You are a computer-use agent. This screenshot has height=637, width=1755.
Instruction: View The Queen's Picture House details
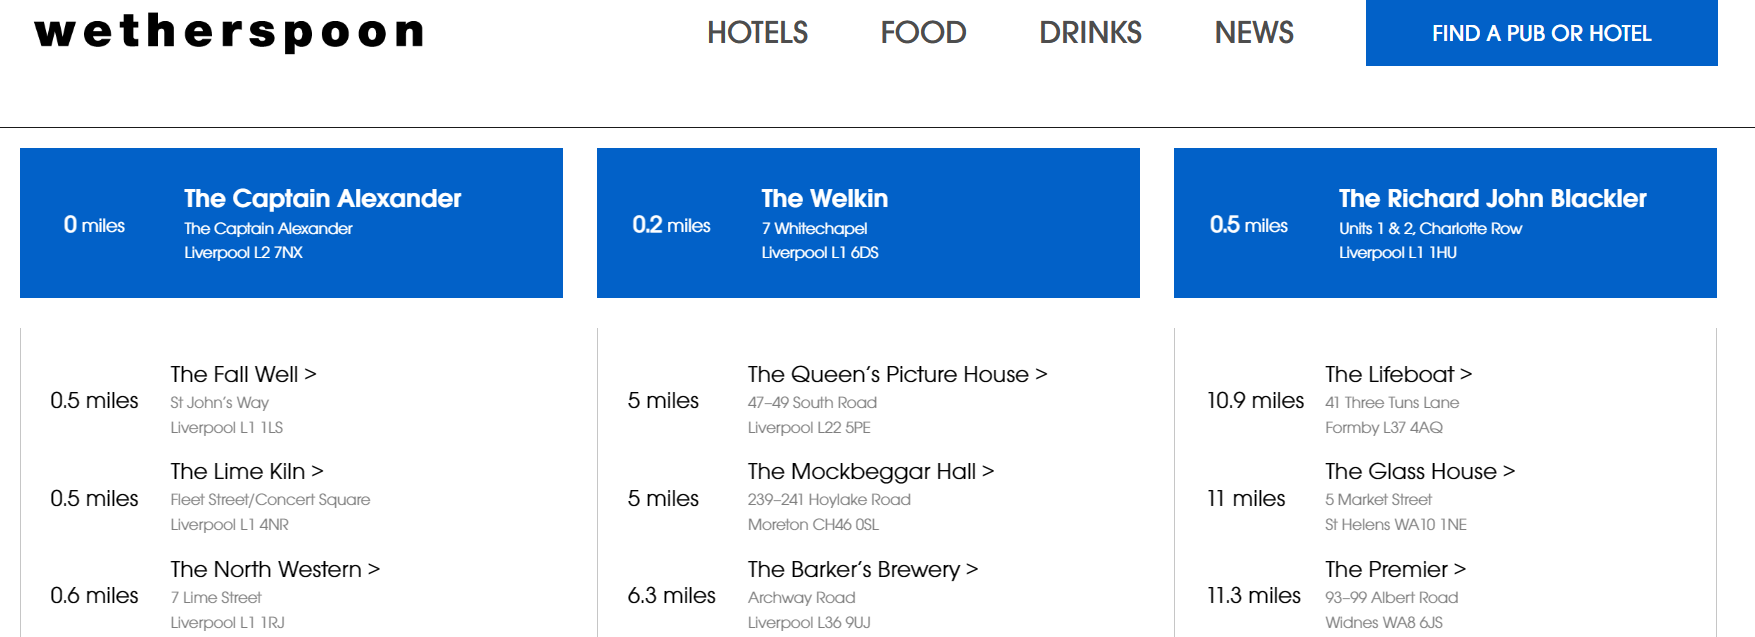[x=897, y=374]
